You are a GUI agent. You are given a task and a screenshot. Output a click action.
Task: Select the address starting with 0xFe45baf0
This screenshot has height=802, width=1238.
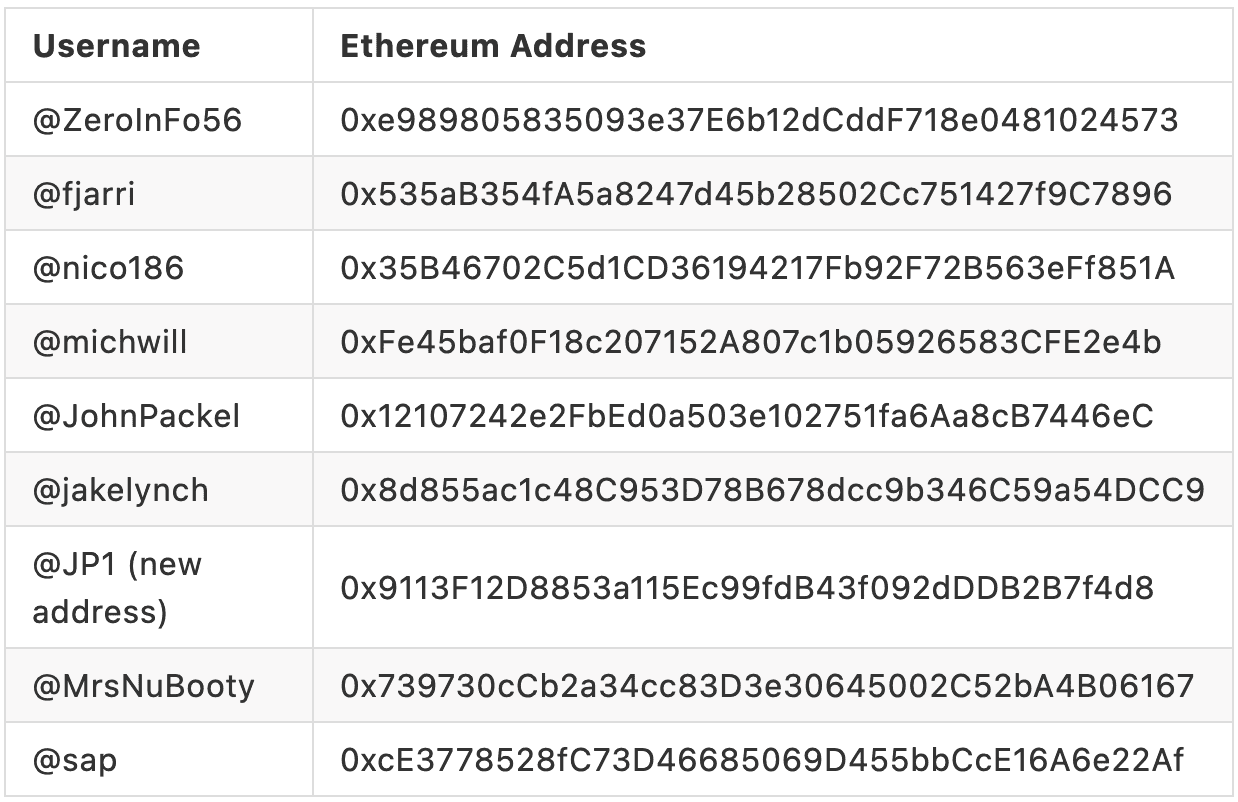click(x=751, y=342)
